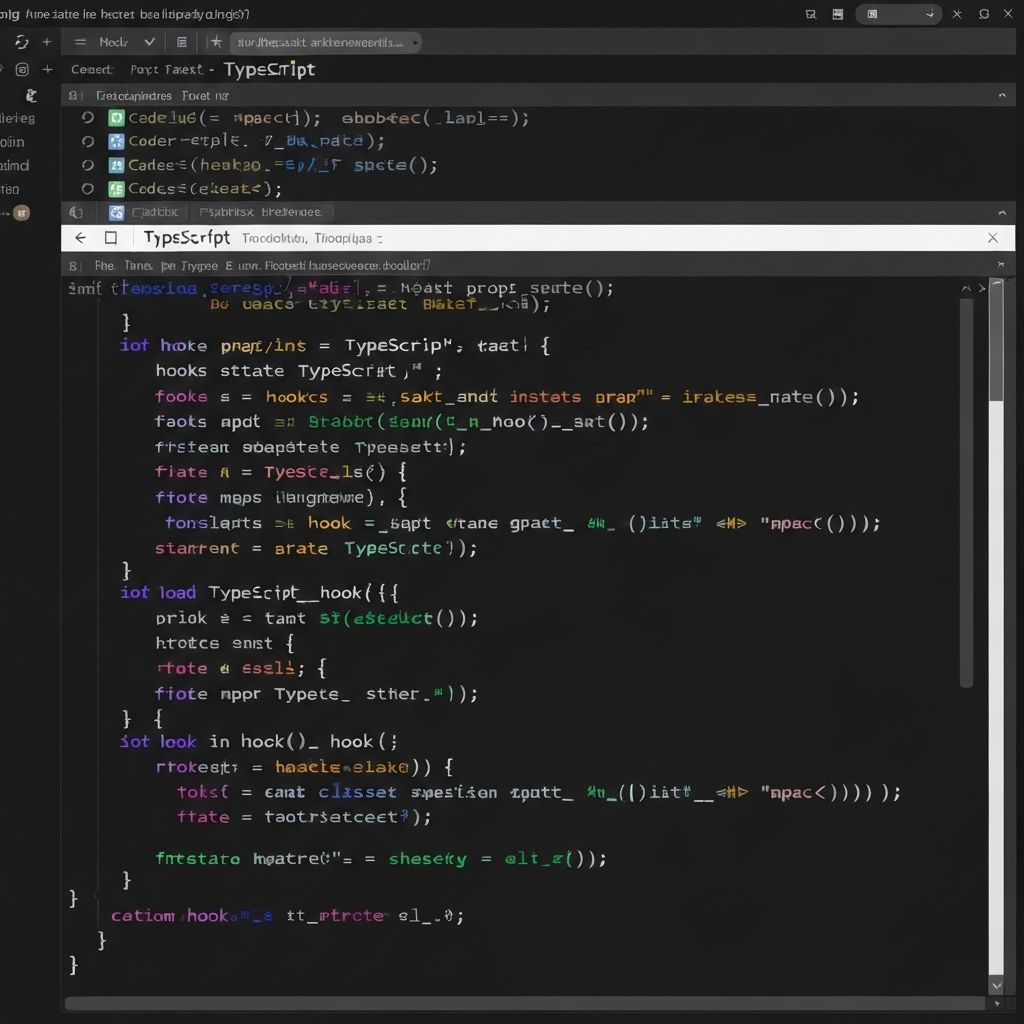This screenshot has width=1024, height=1024.
Task: Open the list view icon near the Mock dropdown
Action: [x=183, y=42]
